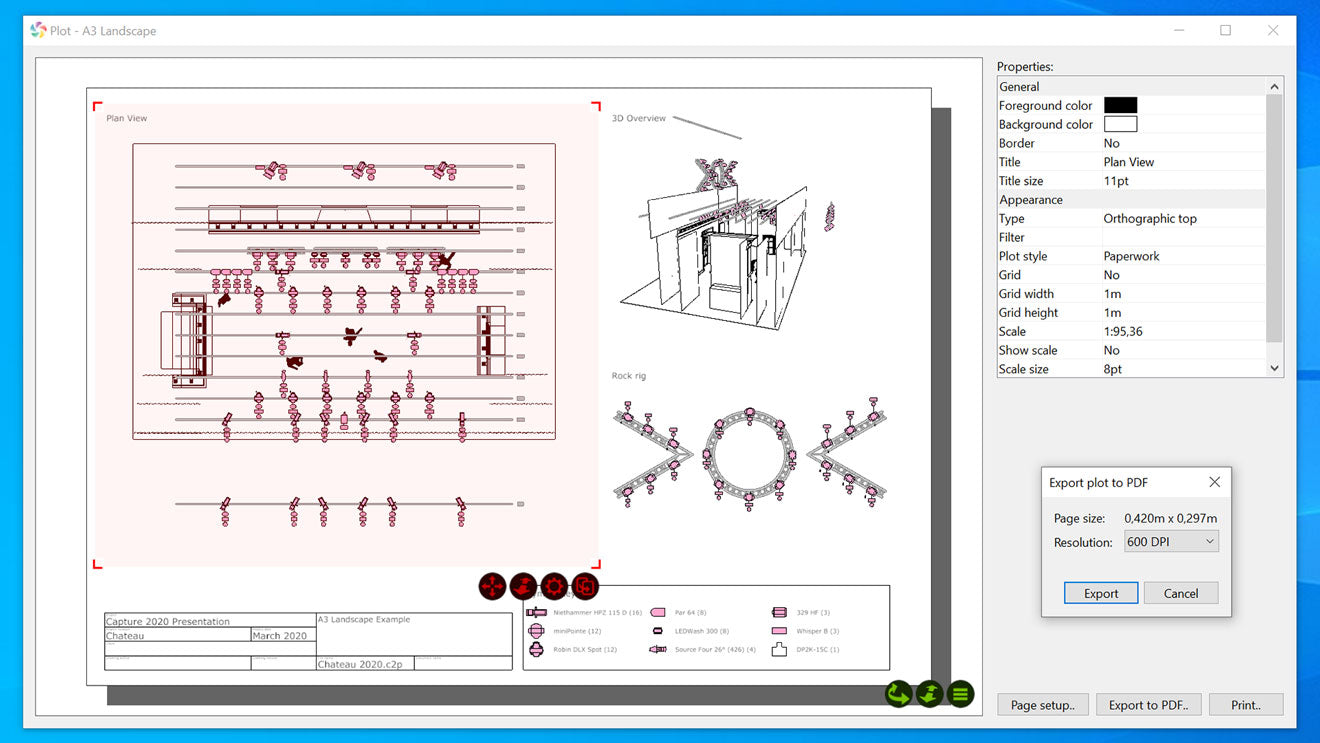Open the Resolution 600 DPI dropdown

(1171, 542)
